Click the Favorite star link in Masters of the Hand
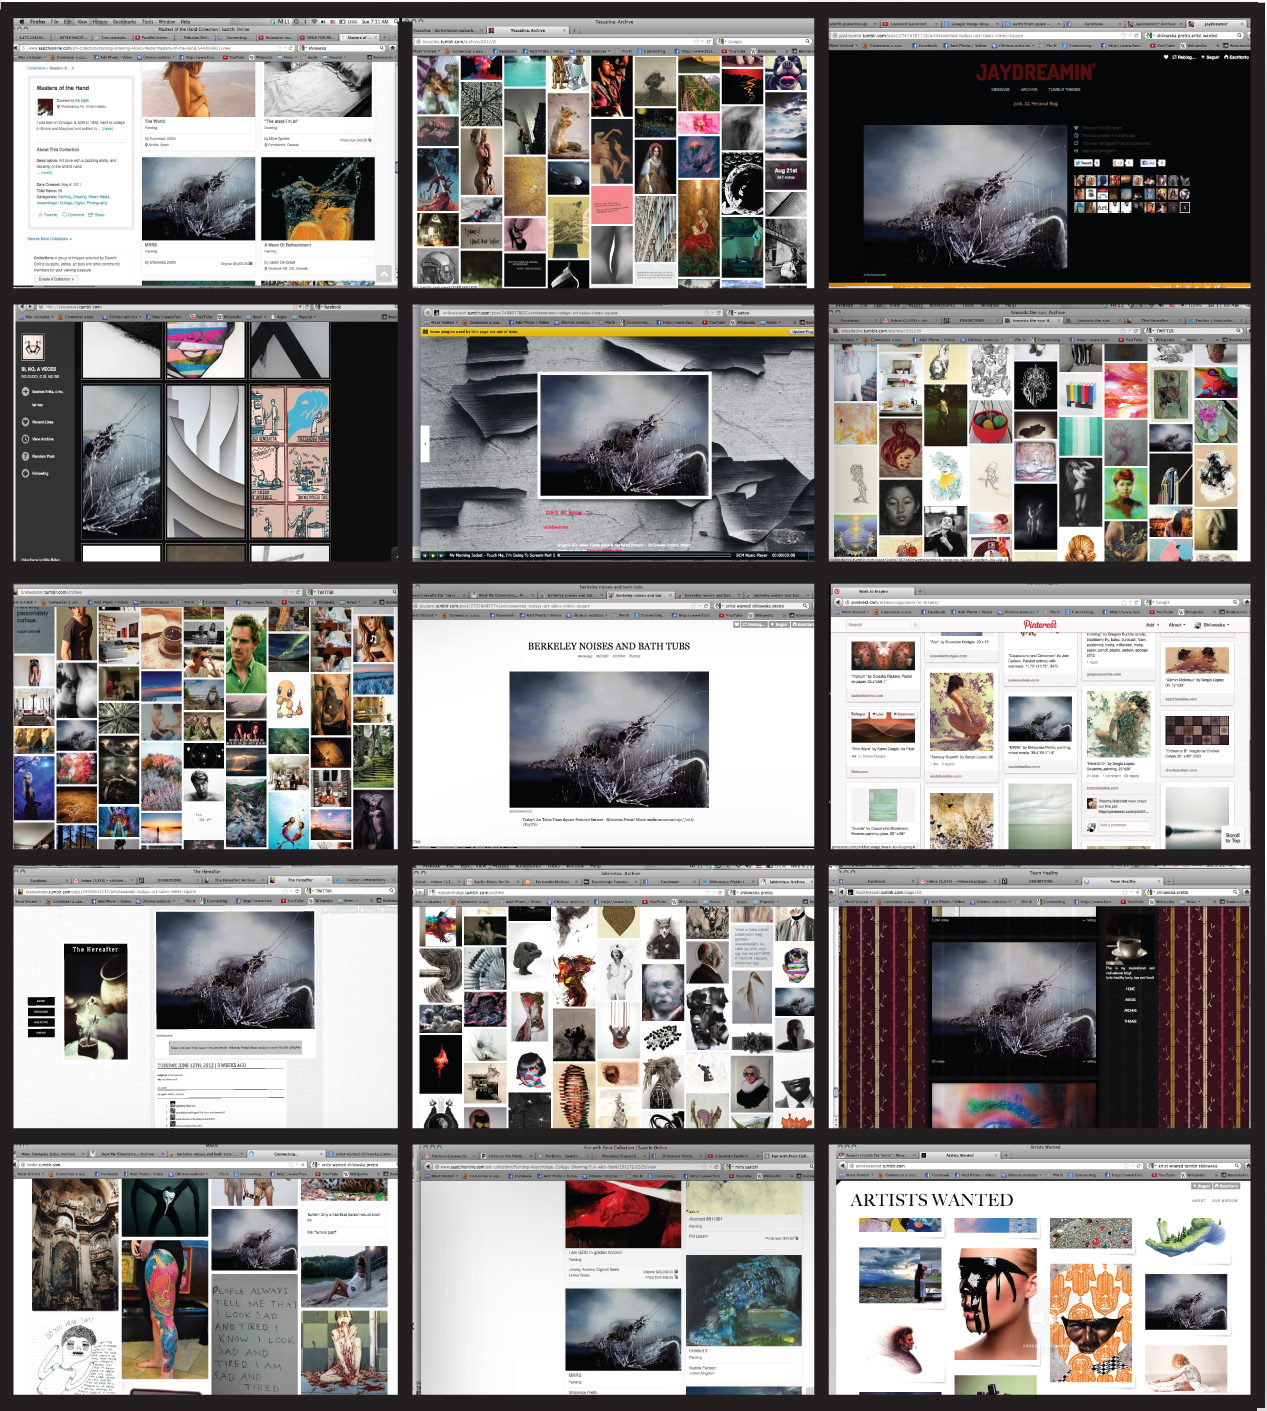 click(x=48, y=215)
